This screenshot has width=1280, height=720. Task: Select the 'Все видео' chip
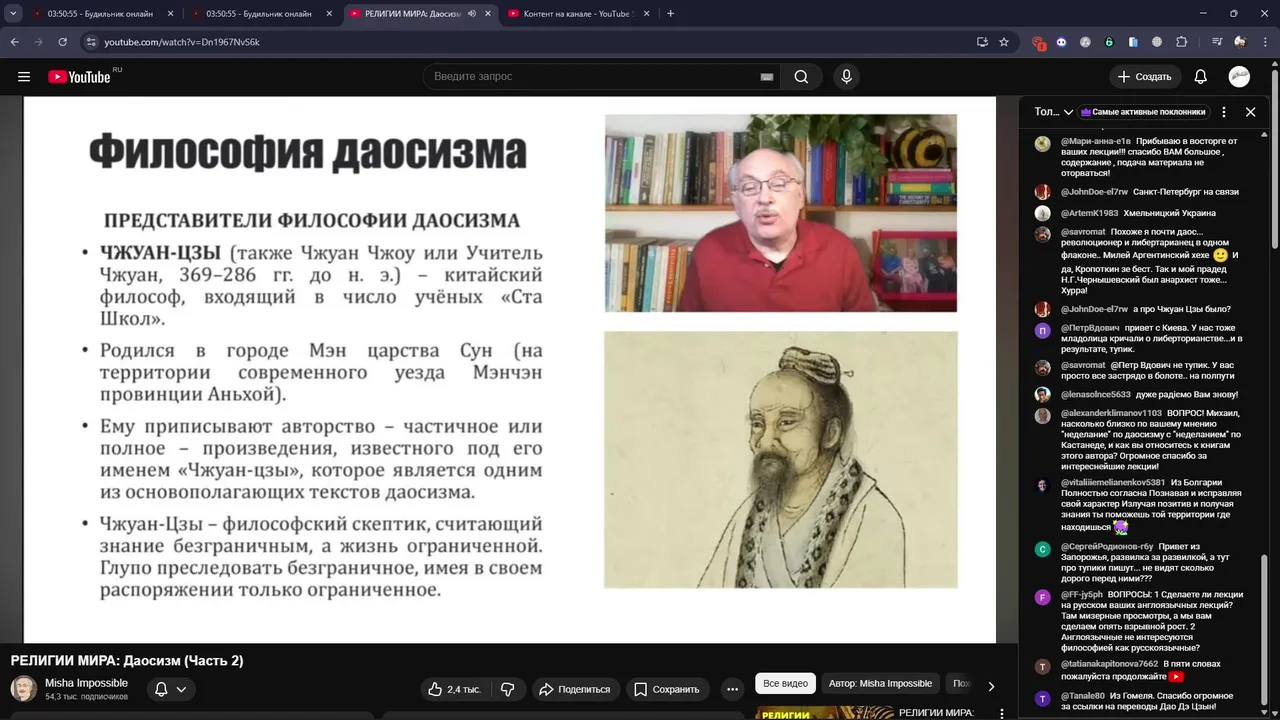(x=785, y=683)
